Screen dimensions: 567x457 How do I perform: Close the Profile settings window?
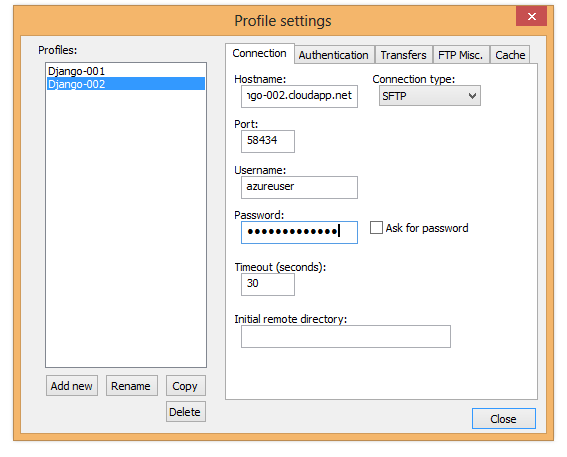(x=531, y=17)
